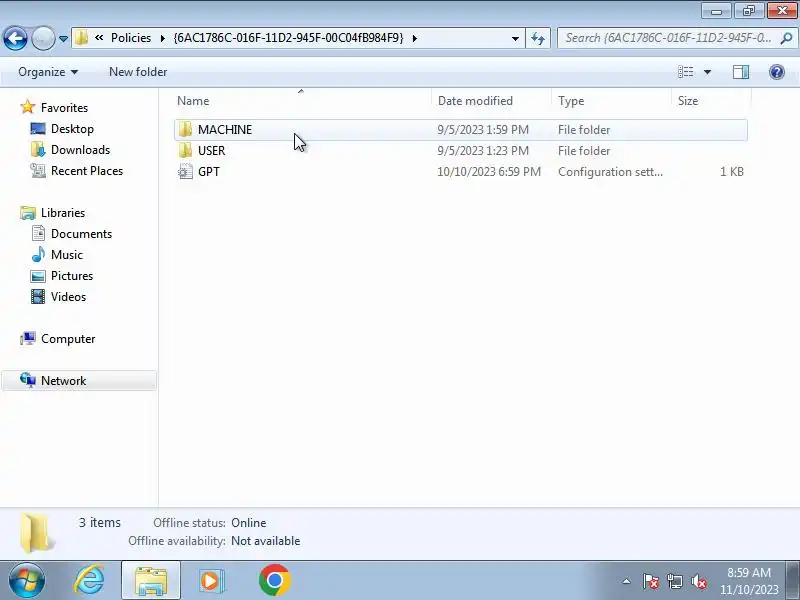Click the Favorites star icon
The width and height of the screenshot is (800, 600).
28,107
